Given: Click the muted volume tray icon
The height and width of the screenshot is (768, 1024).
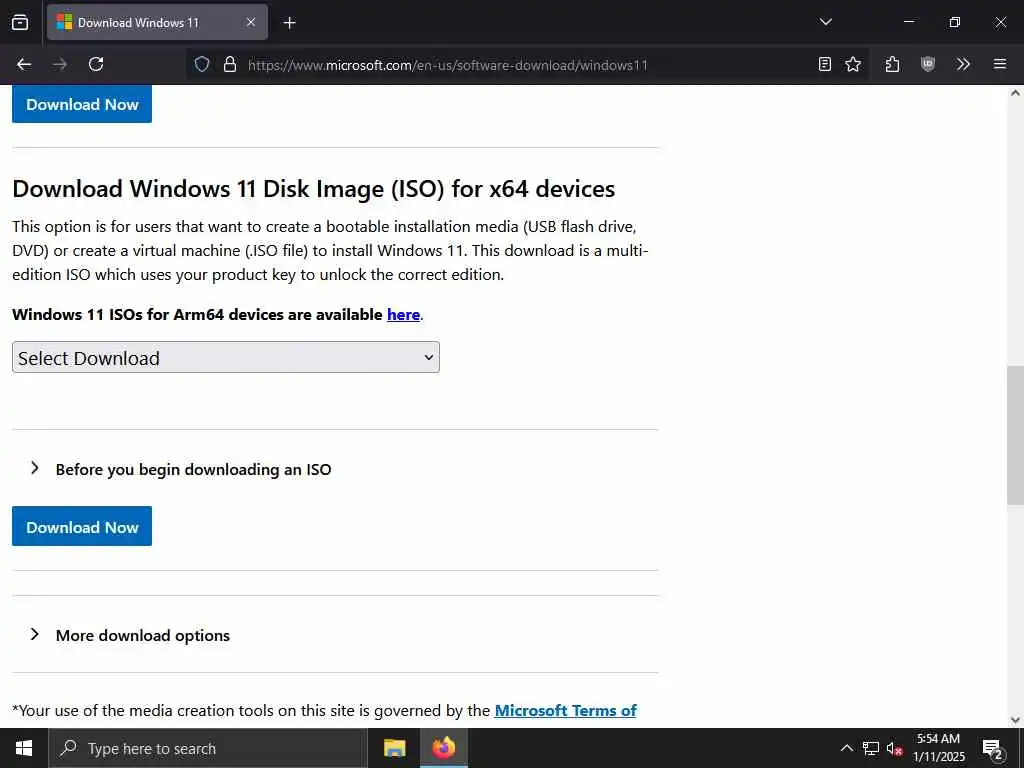Looking at the screenshot, I should [894, 748].
